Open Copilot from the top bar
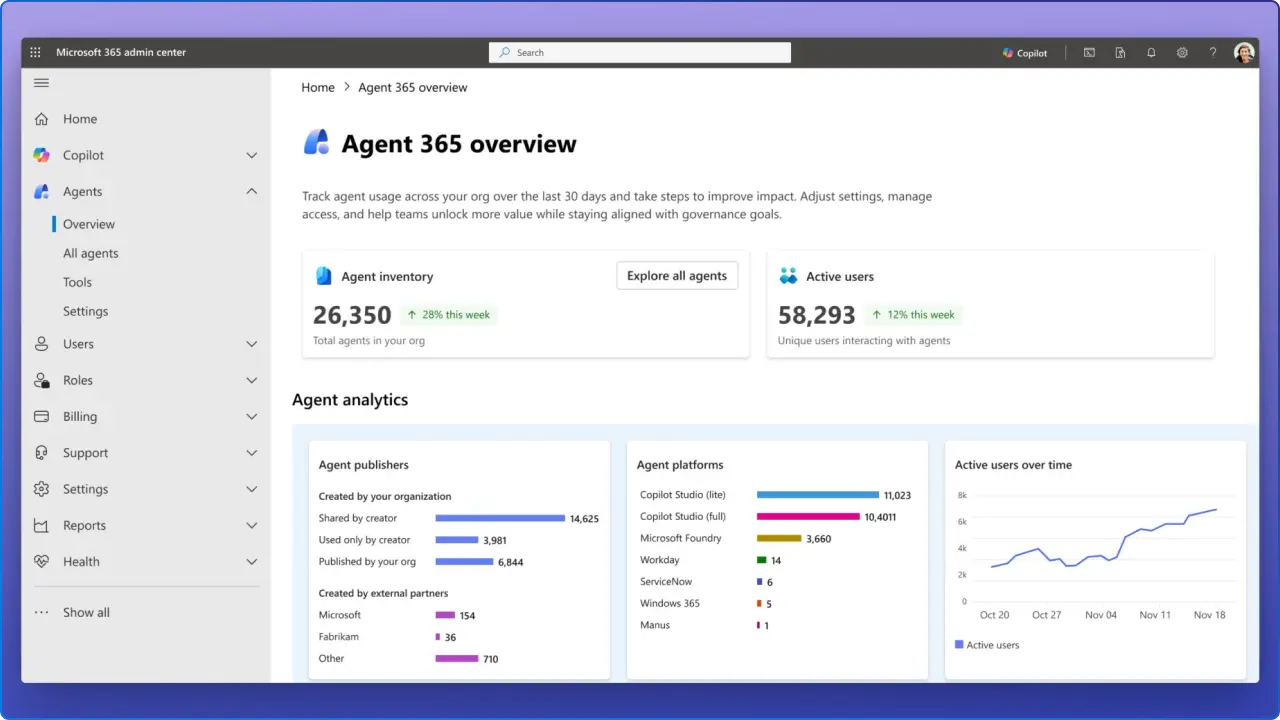This screenshot has height=720, width=1280. 1023,53
